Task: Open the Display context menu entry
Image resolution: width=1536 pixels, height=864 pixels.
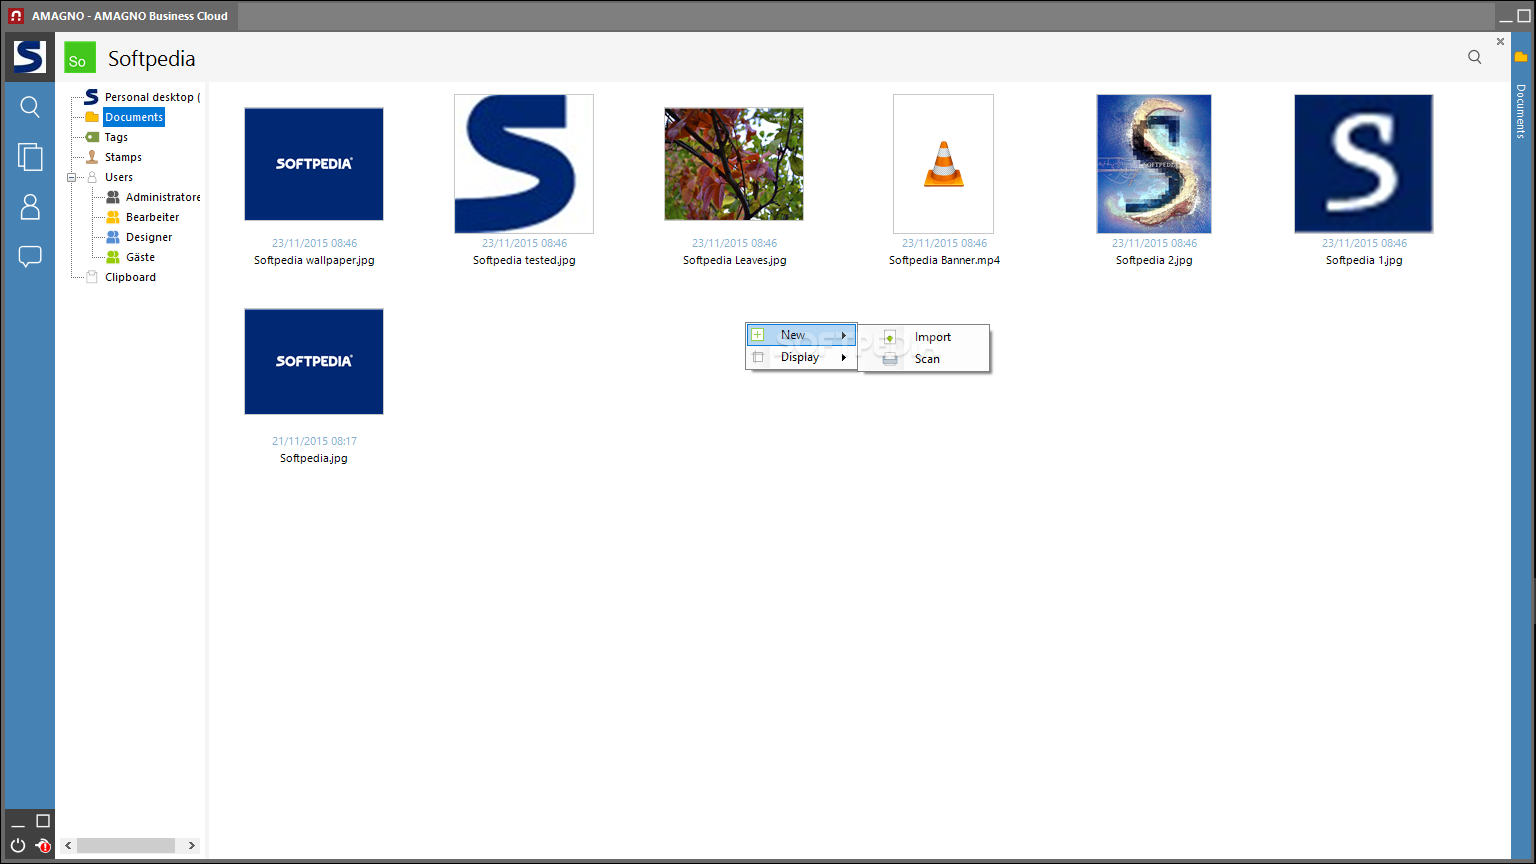Action: point(801,357)
